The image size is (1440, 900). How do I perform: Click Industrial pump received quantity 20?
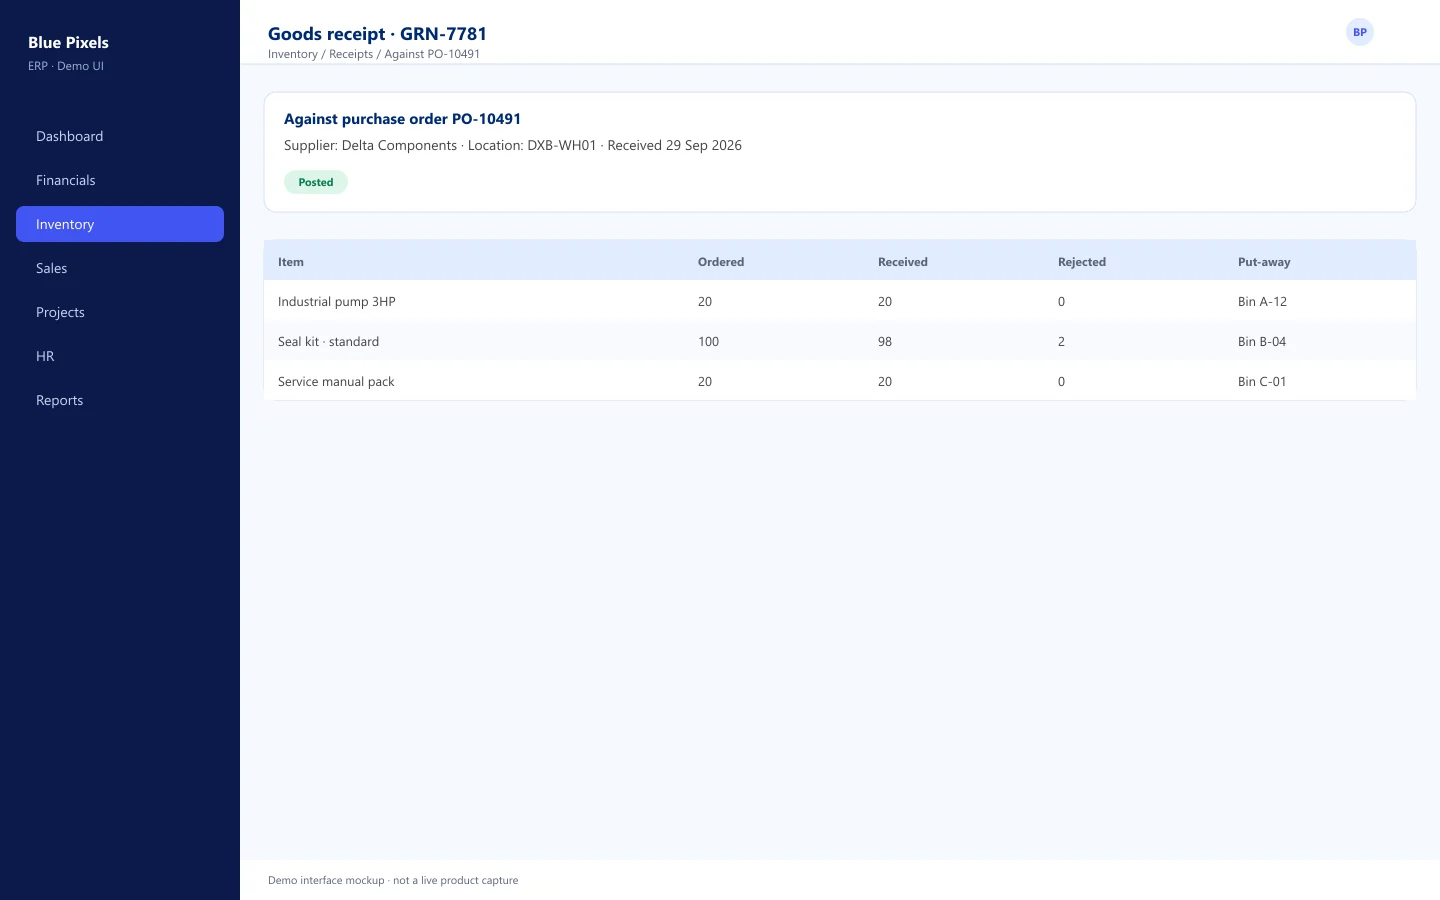[x=885, y=301]
